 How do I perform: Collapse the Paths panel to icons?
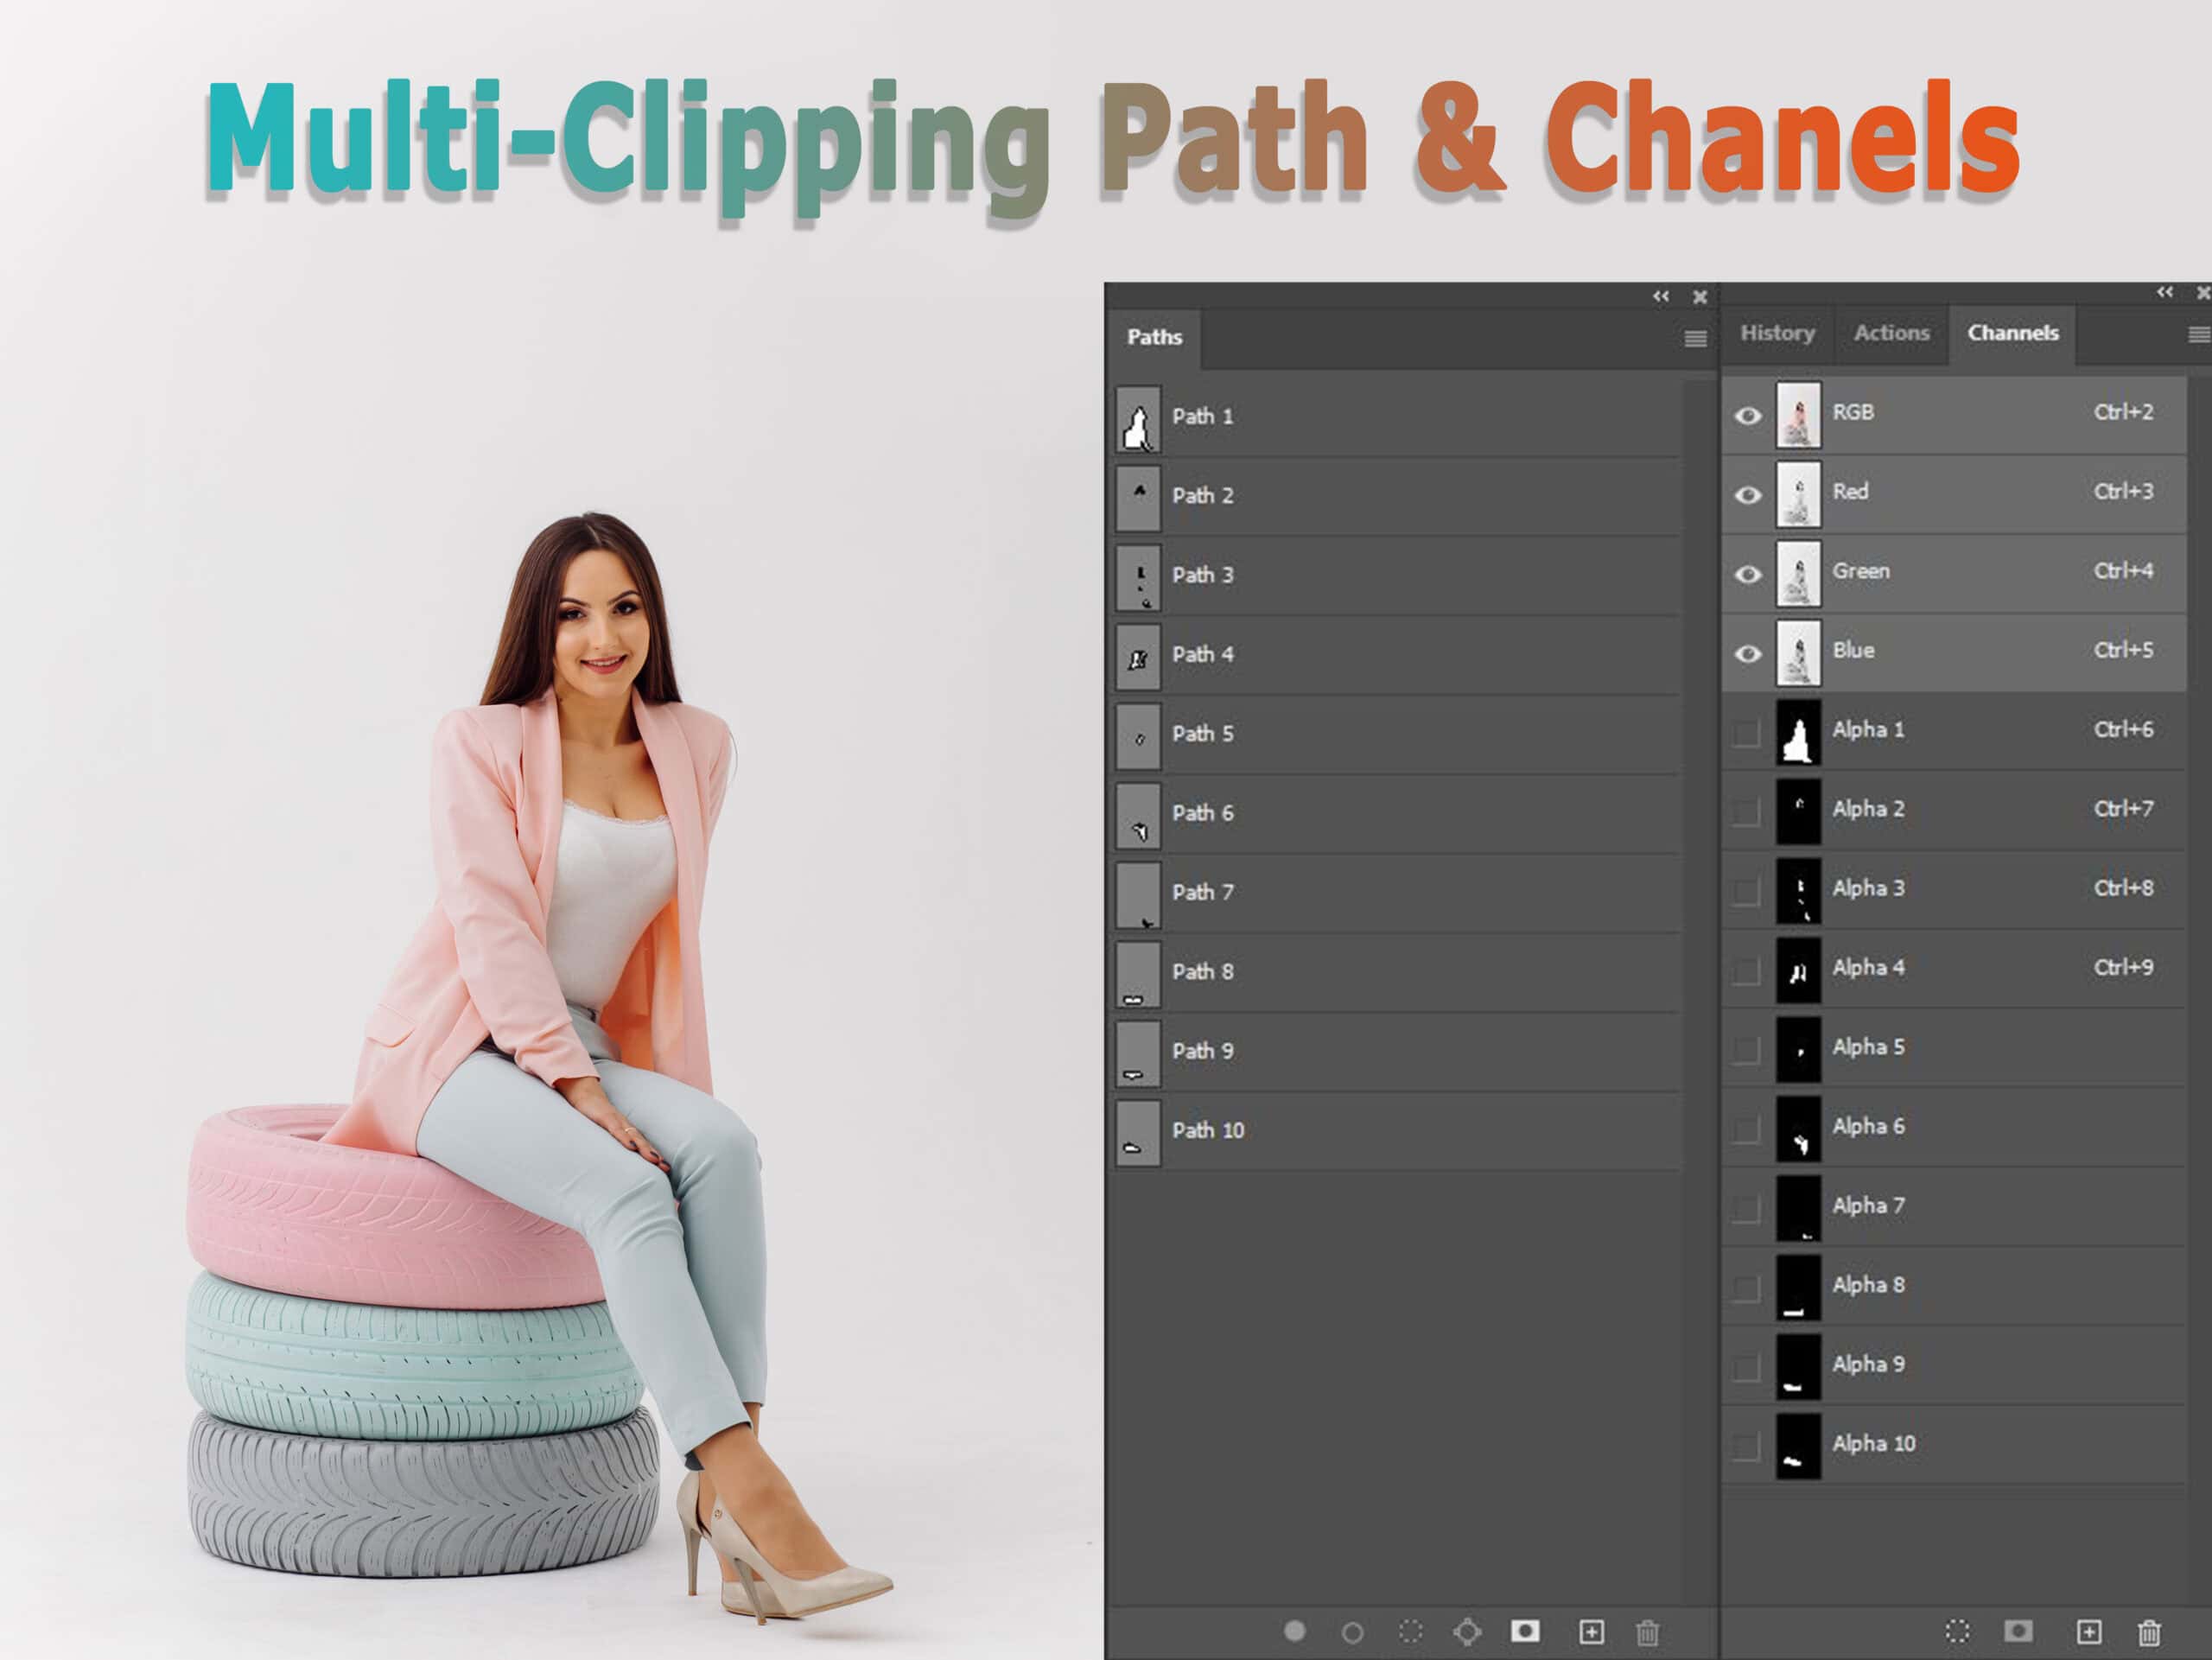click(x=1660, y=297)
